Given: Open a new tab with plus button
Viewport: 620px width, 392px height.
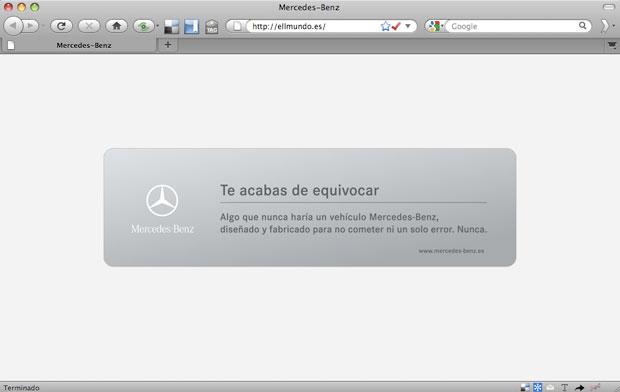Looking at the screenshot, I should 168,45.
